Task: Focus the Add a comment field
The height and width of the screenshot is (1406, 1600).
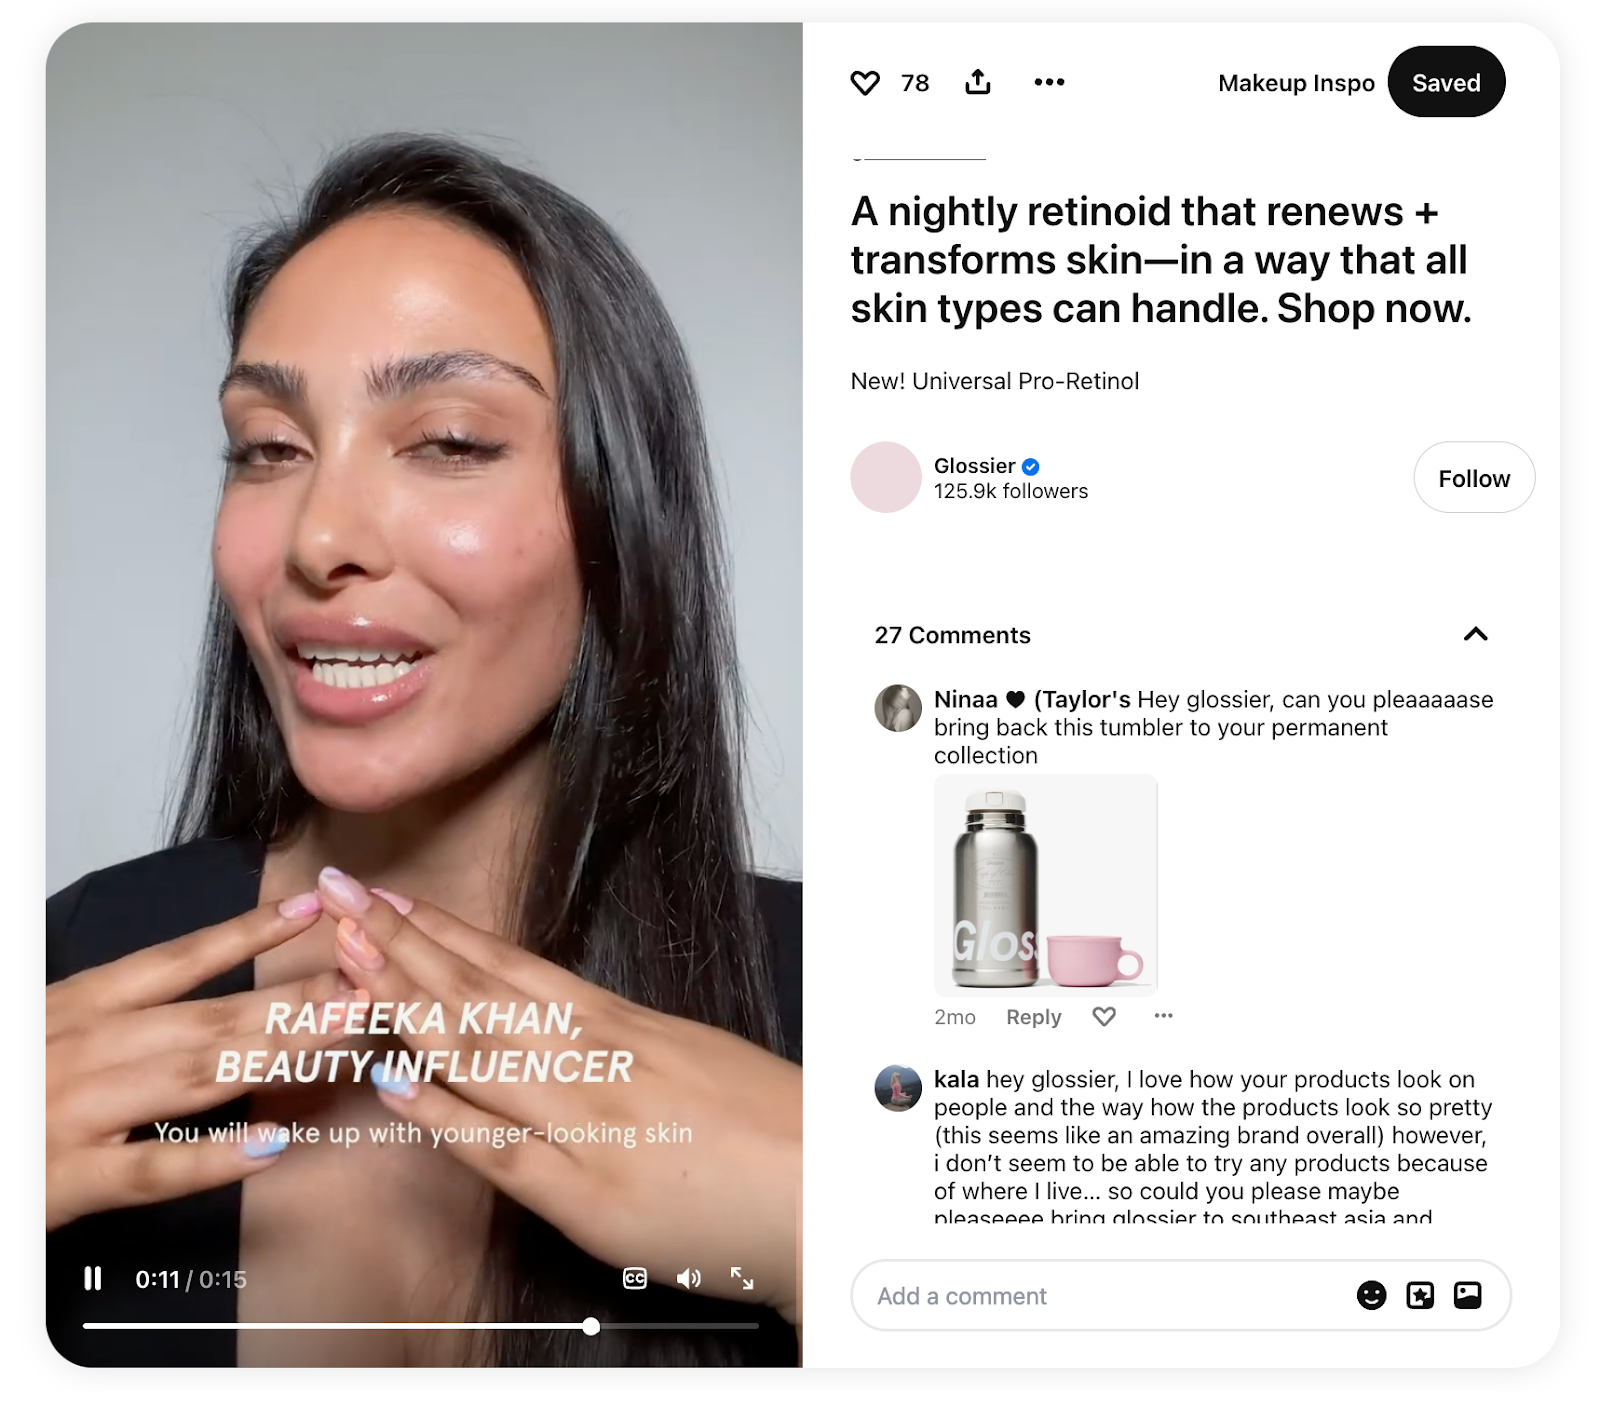Action: [x=1100, y=1295]
